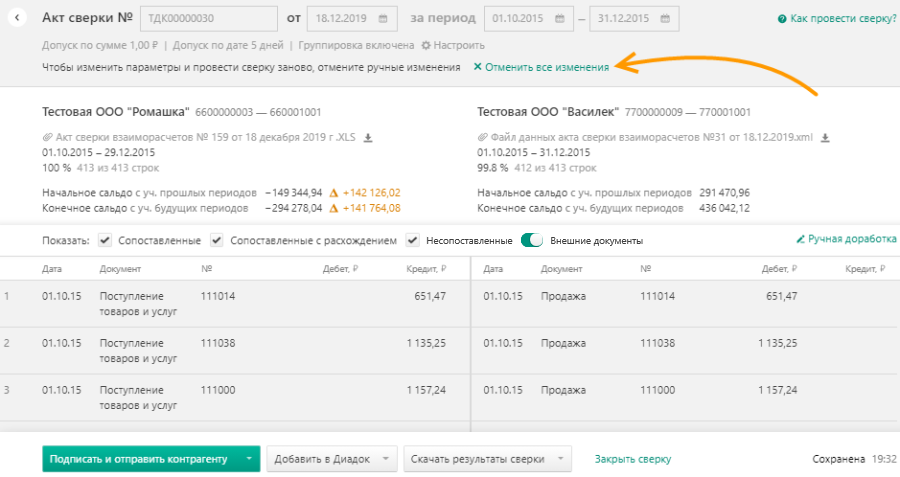Click pencil icon of Ручная доработка
Image resolution: width=900 pixels, height=477 pixels.
800,239
